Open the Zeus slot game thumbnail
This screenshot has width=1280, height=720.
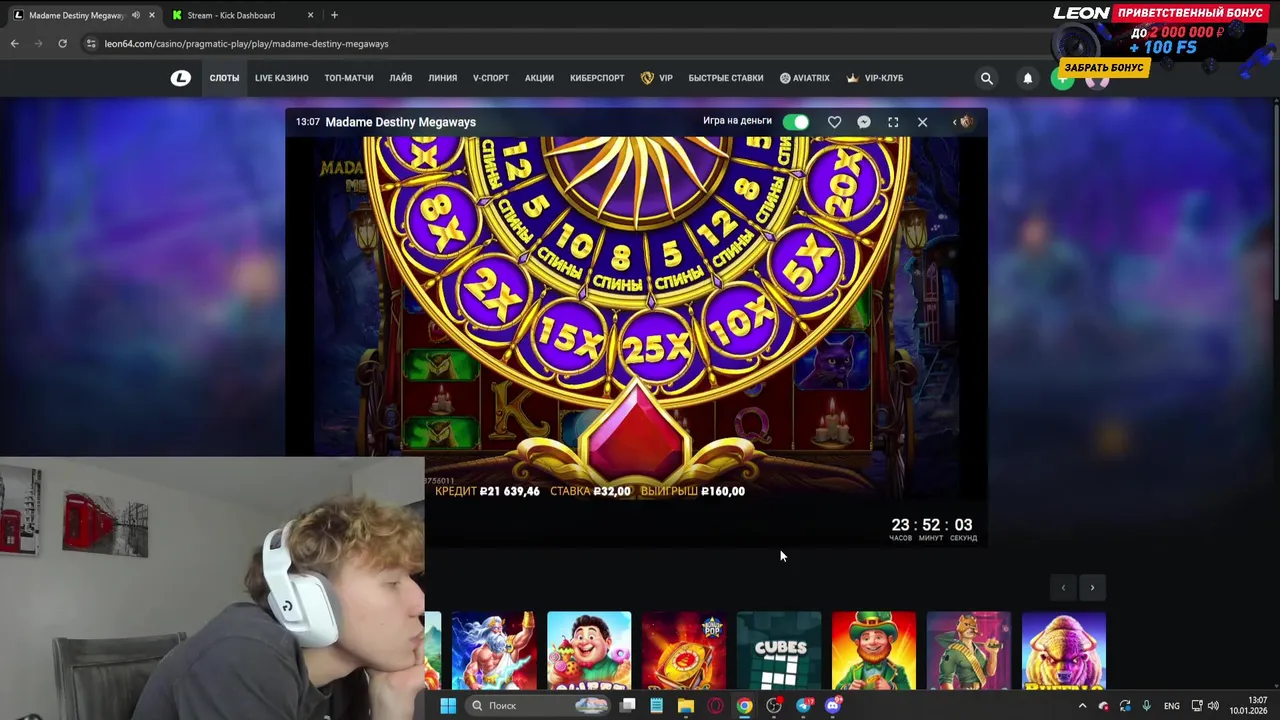click(x=494, y=650)
